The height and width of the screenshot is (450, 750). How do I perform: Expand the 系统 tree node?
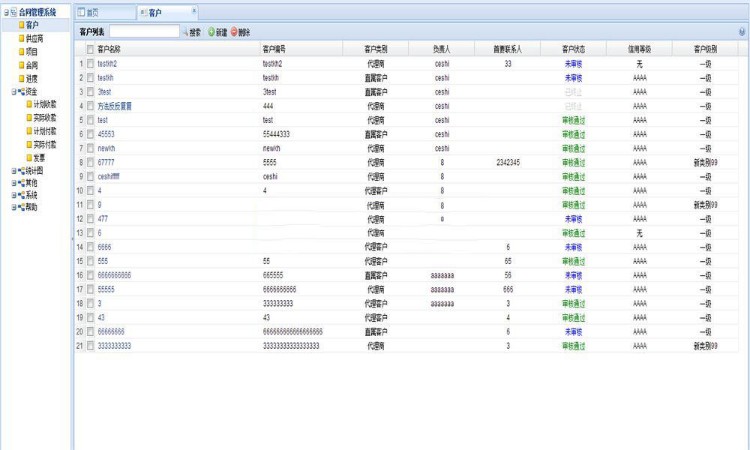[x=7, y=195]
